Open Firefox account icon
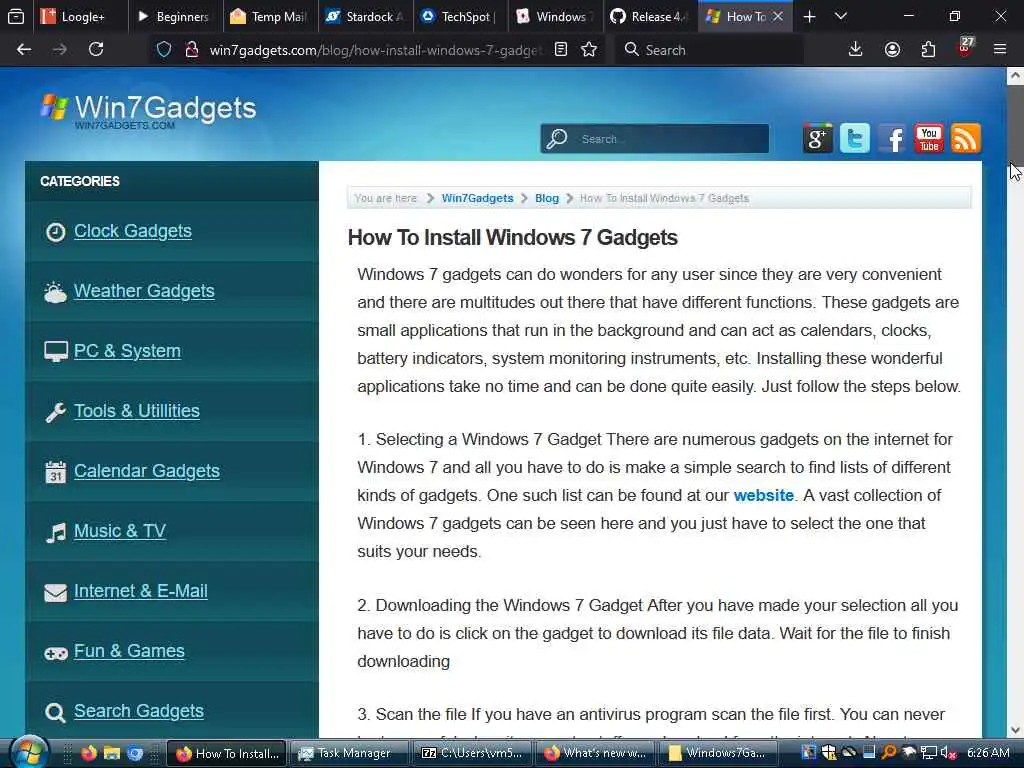 892,50
